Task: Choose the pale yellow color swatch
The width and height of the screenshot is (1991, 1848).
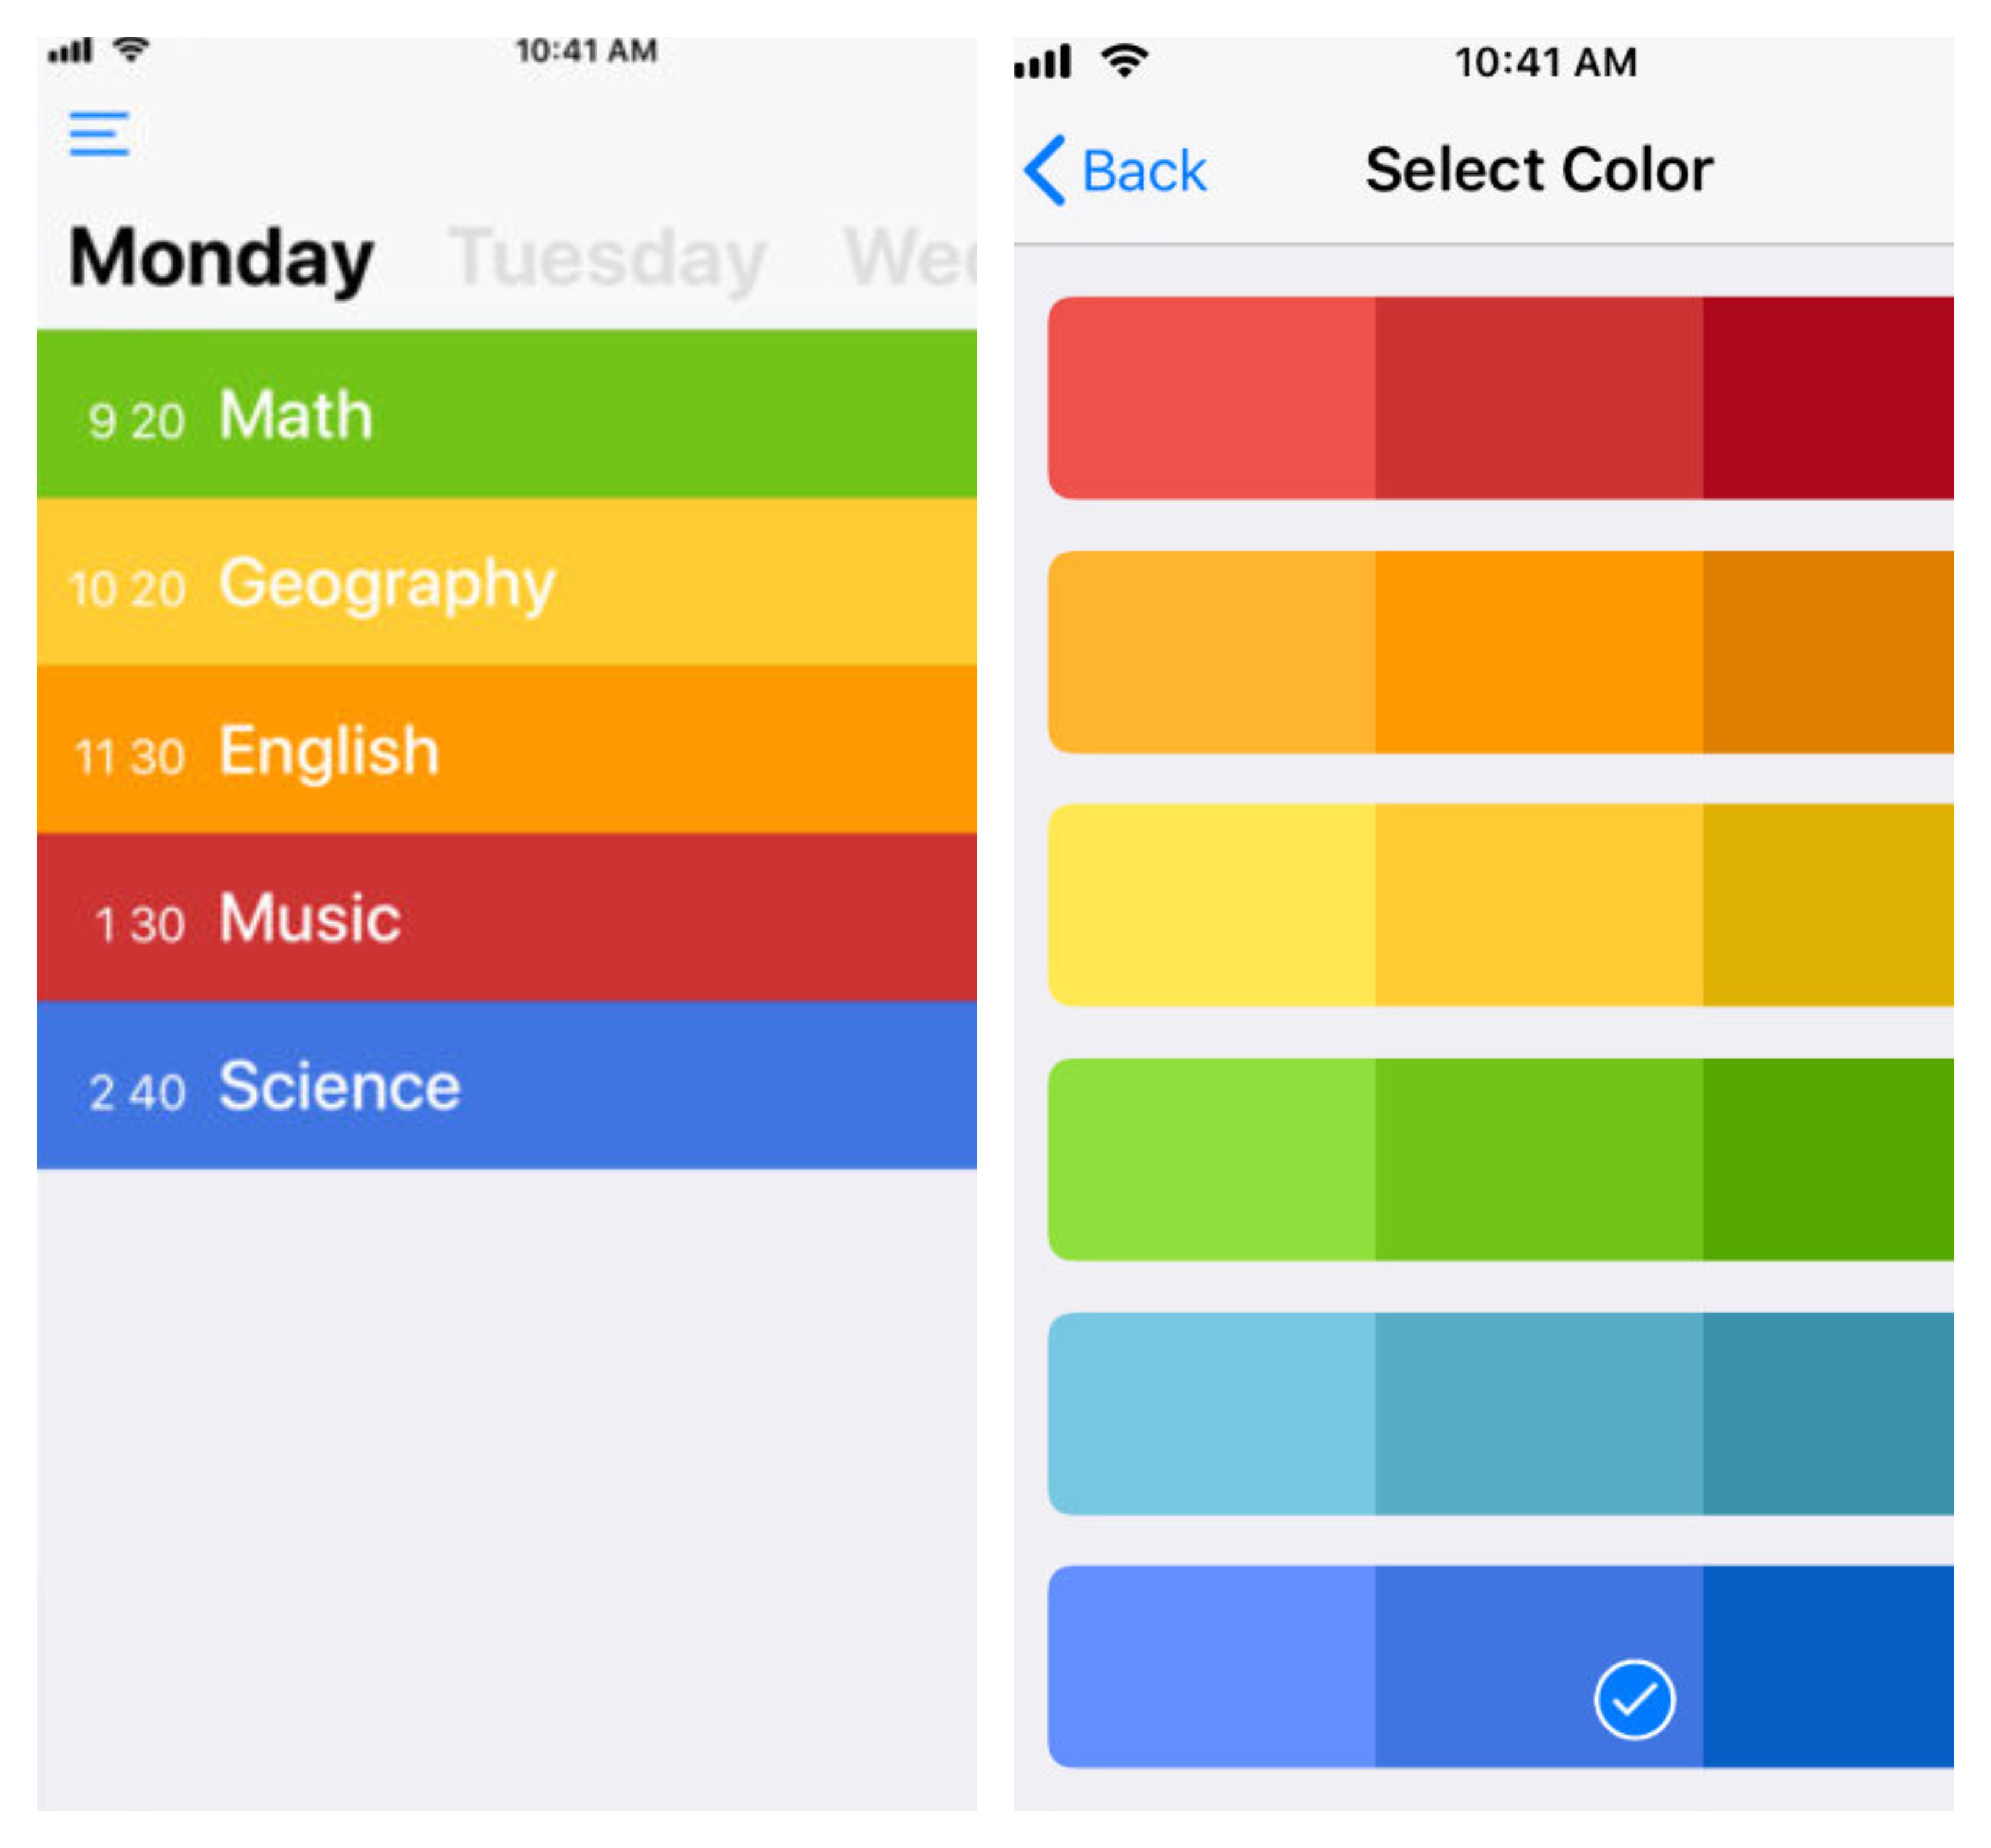Action: pyautogui.click(x=1211, y=905)
